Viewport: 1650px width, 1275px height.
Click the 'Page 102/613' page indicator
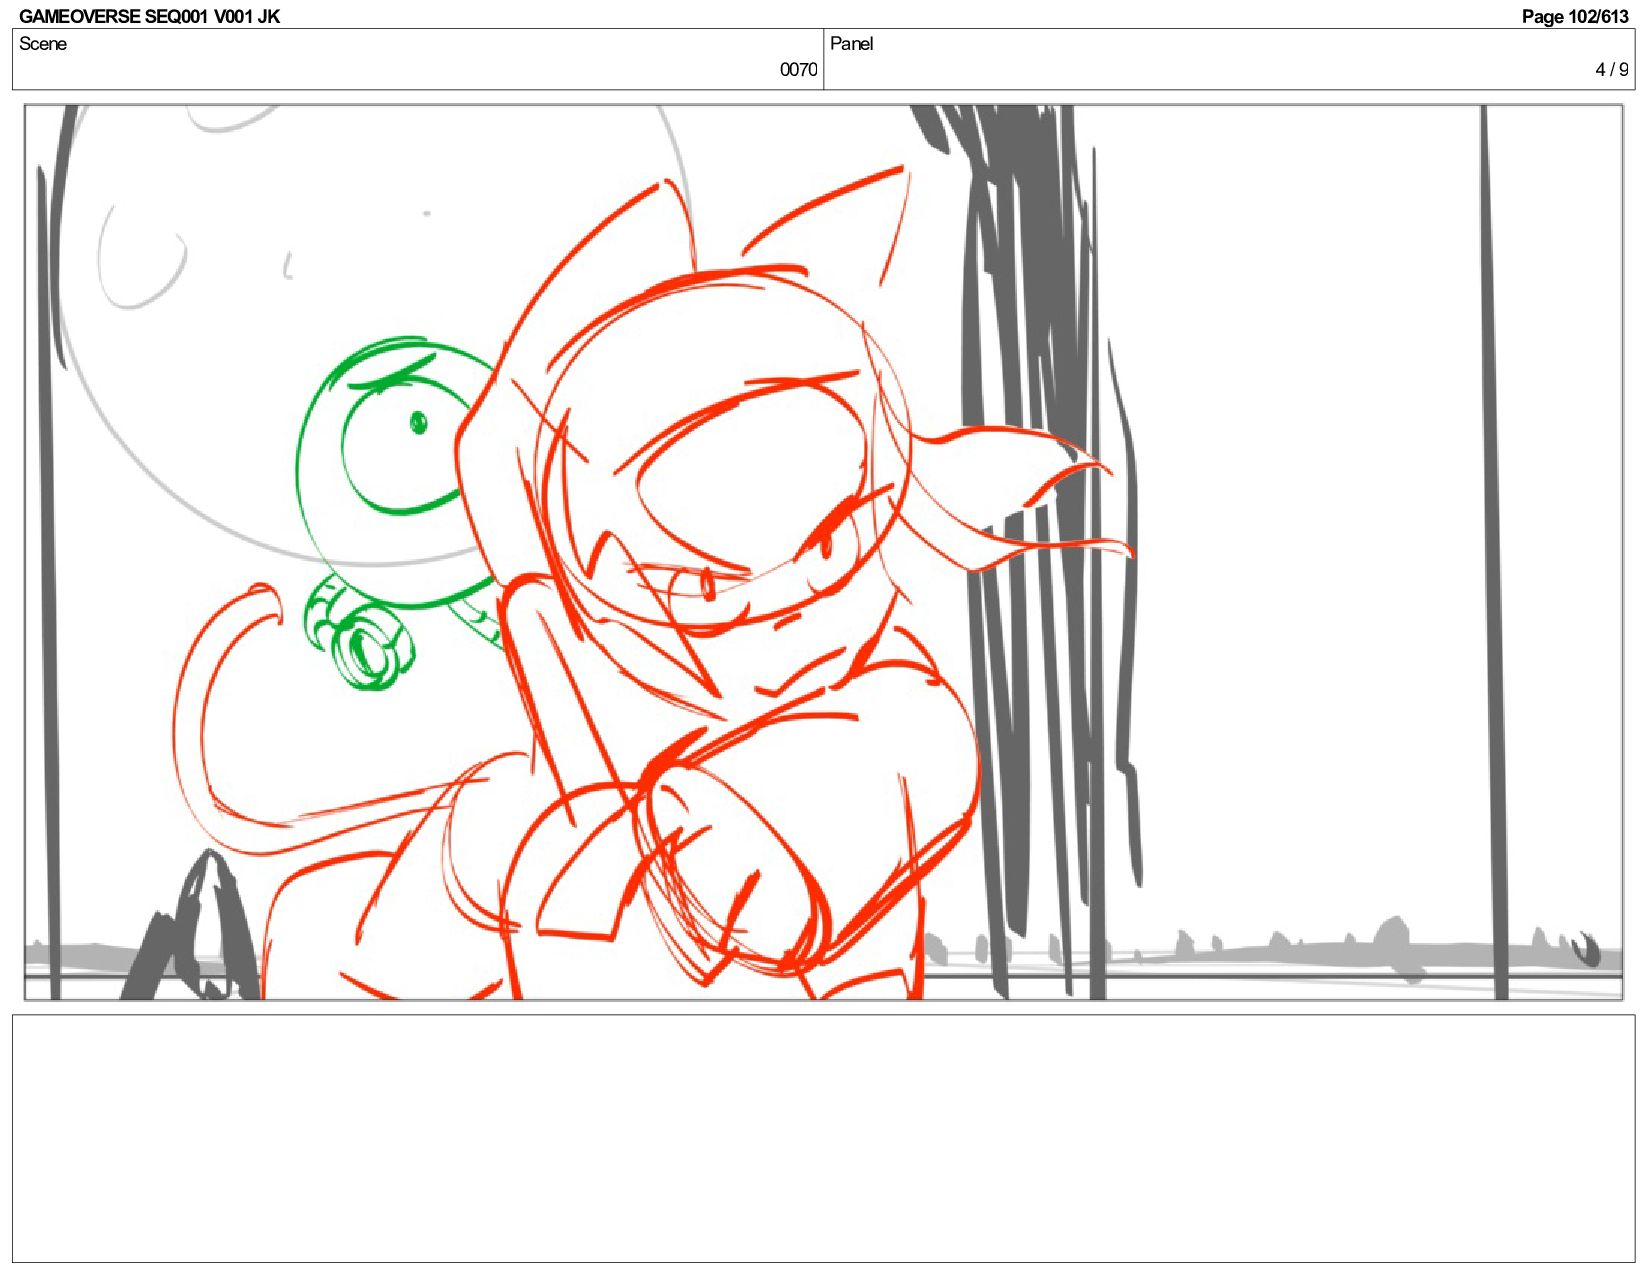point(1575,16)
